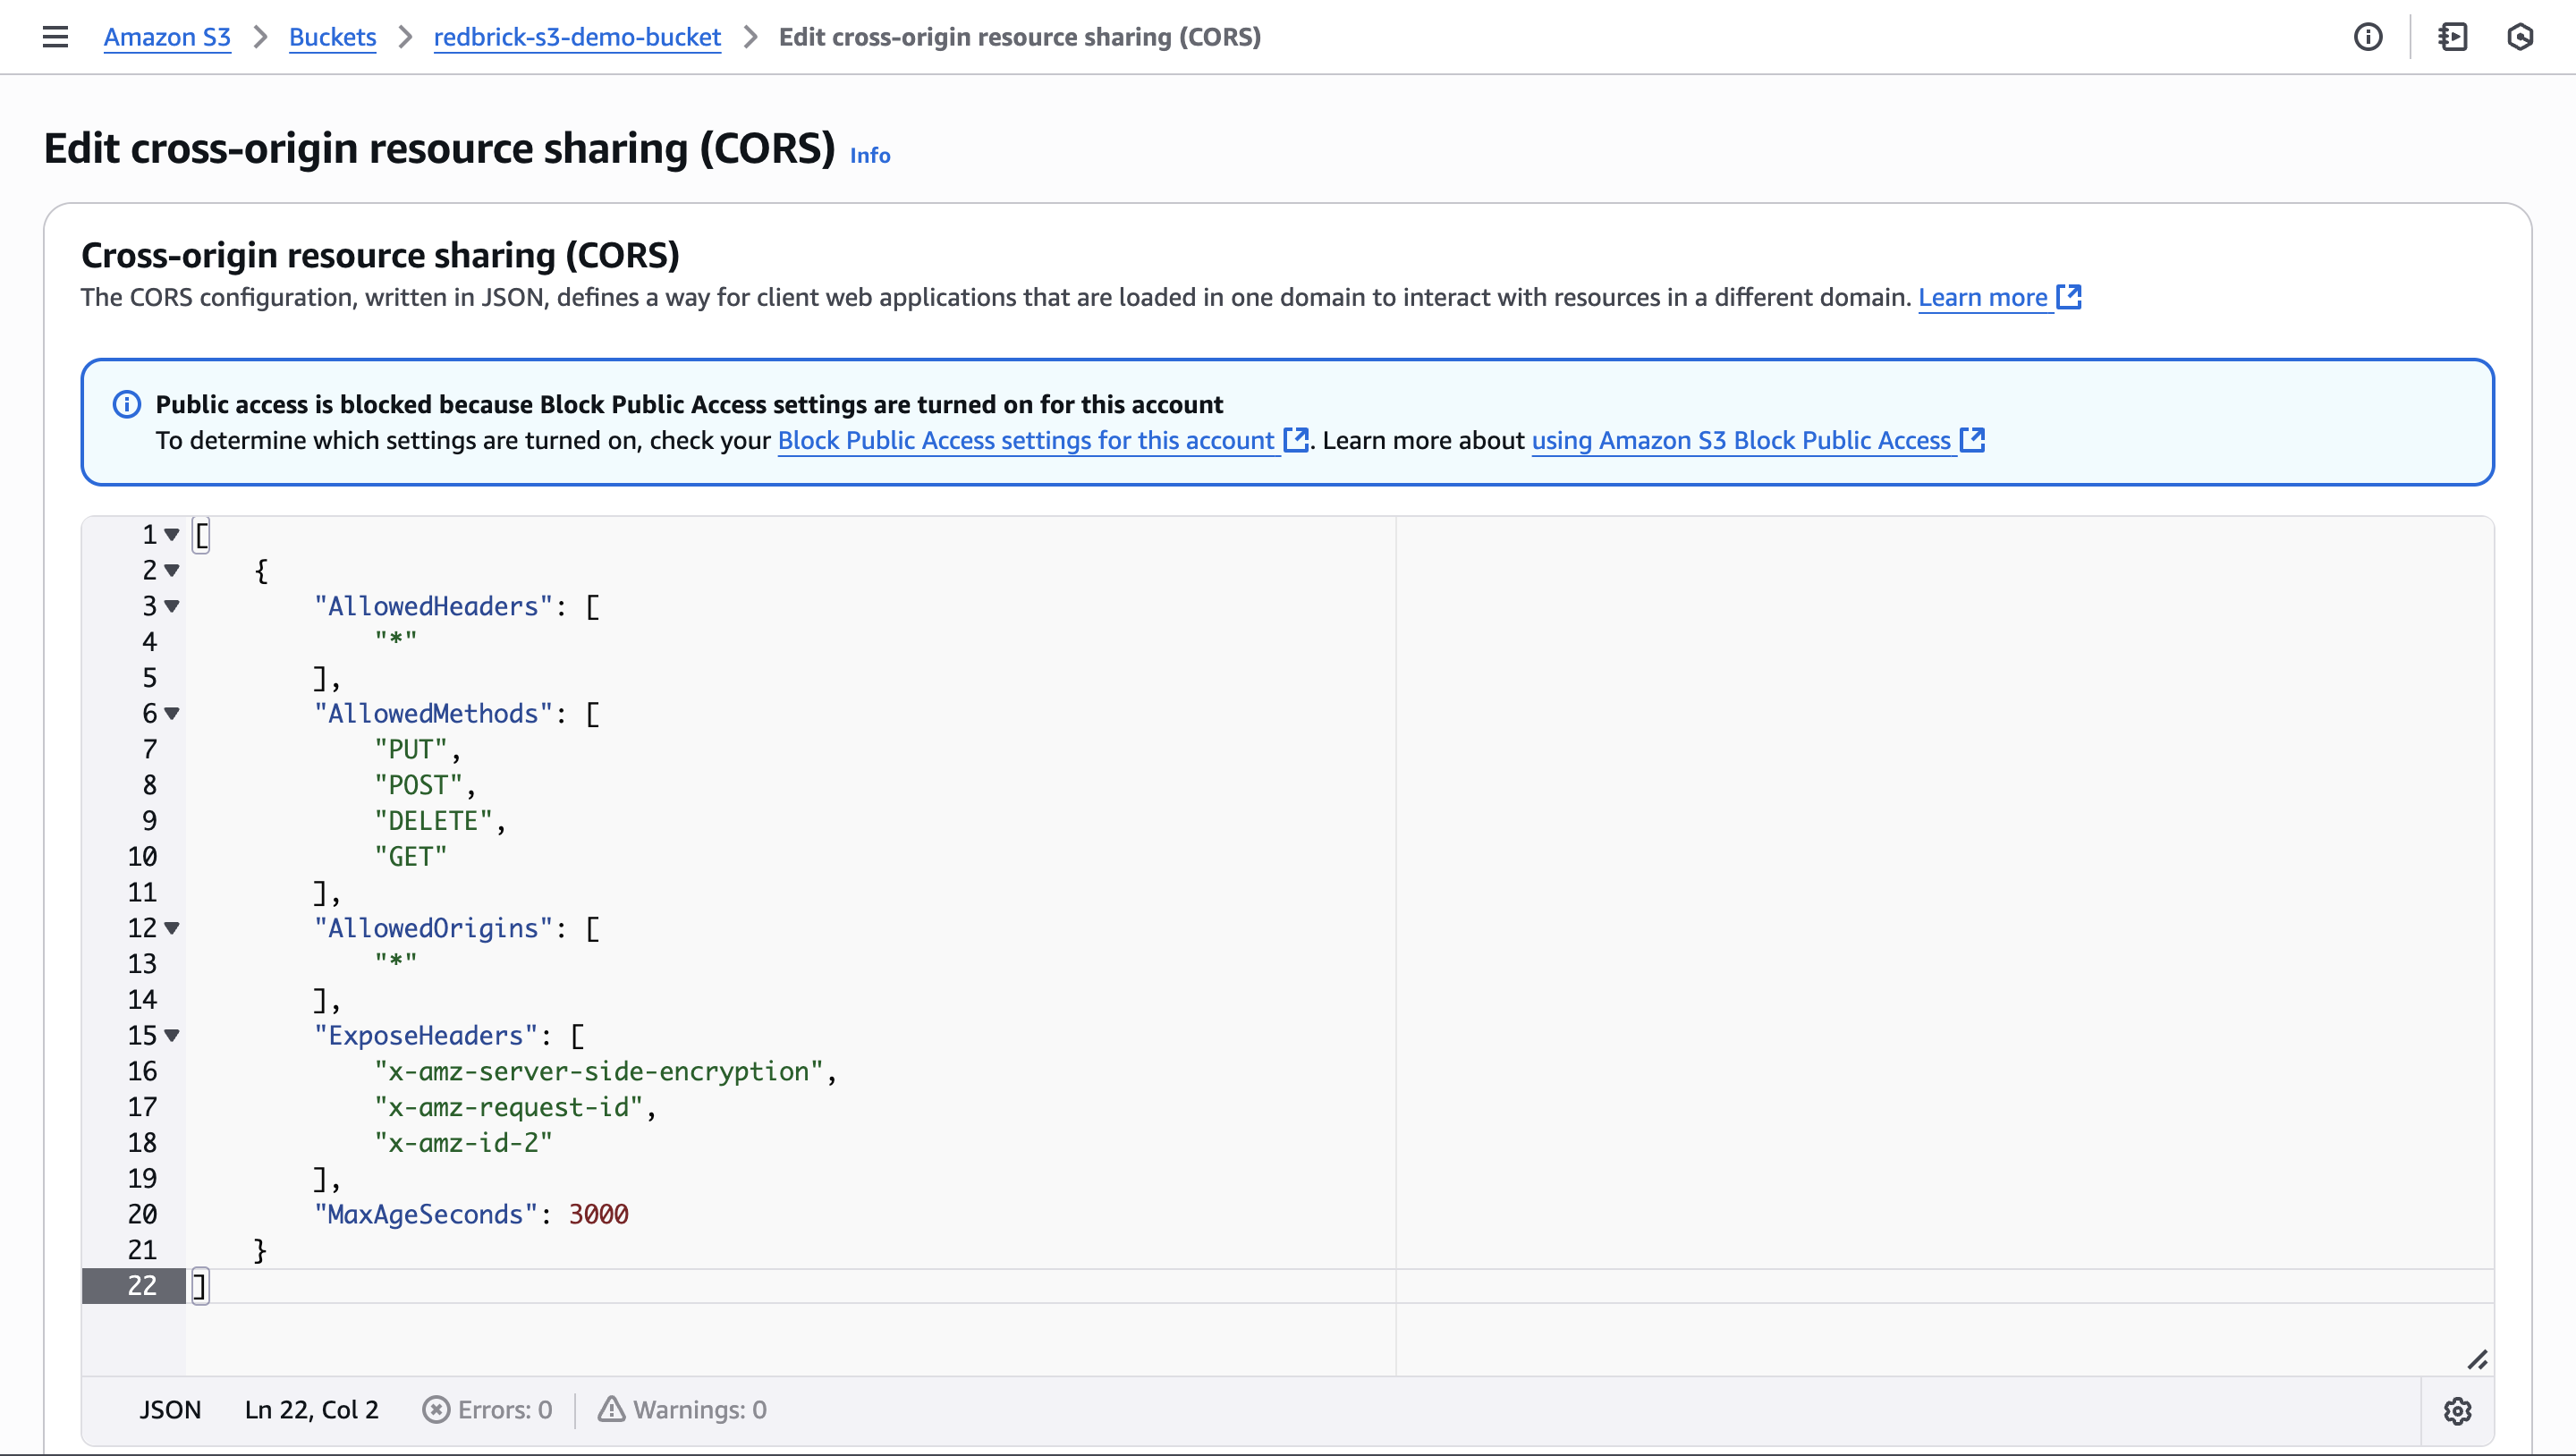Open redbrick-s3-demo-bucket breadcrumb link
Viewport: 2576px width, 1456px height.
(x=577, y=37)
